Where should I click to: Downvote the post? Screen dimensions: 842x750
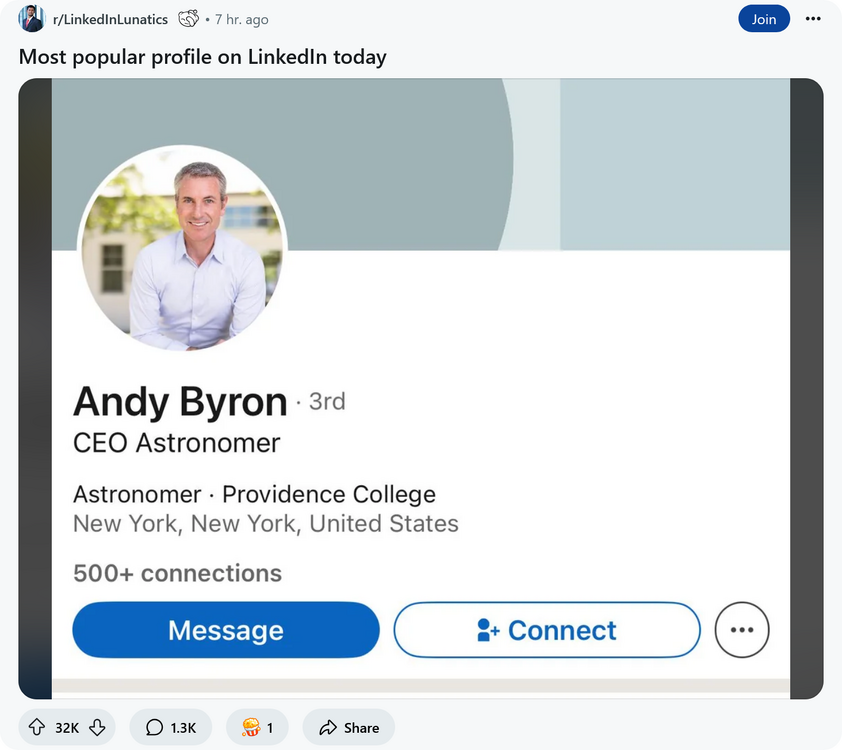(97, 728)
